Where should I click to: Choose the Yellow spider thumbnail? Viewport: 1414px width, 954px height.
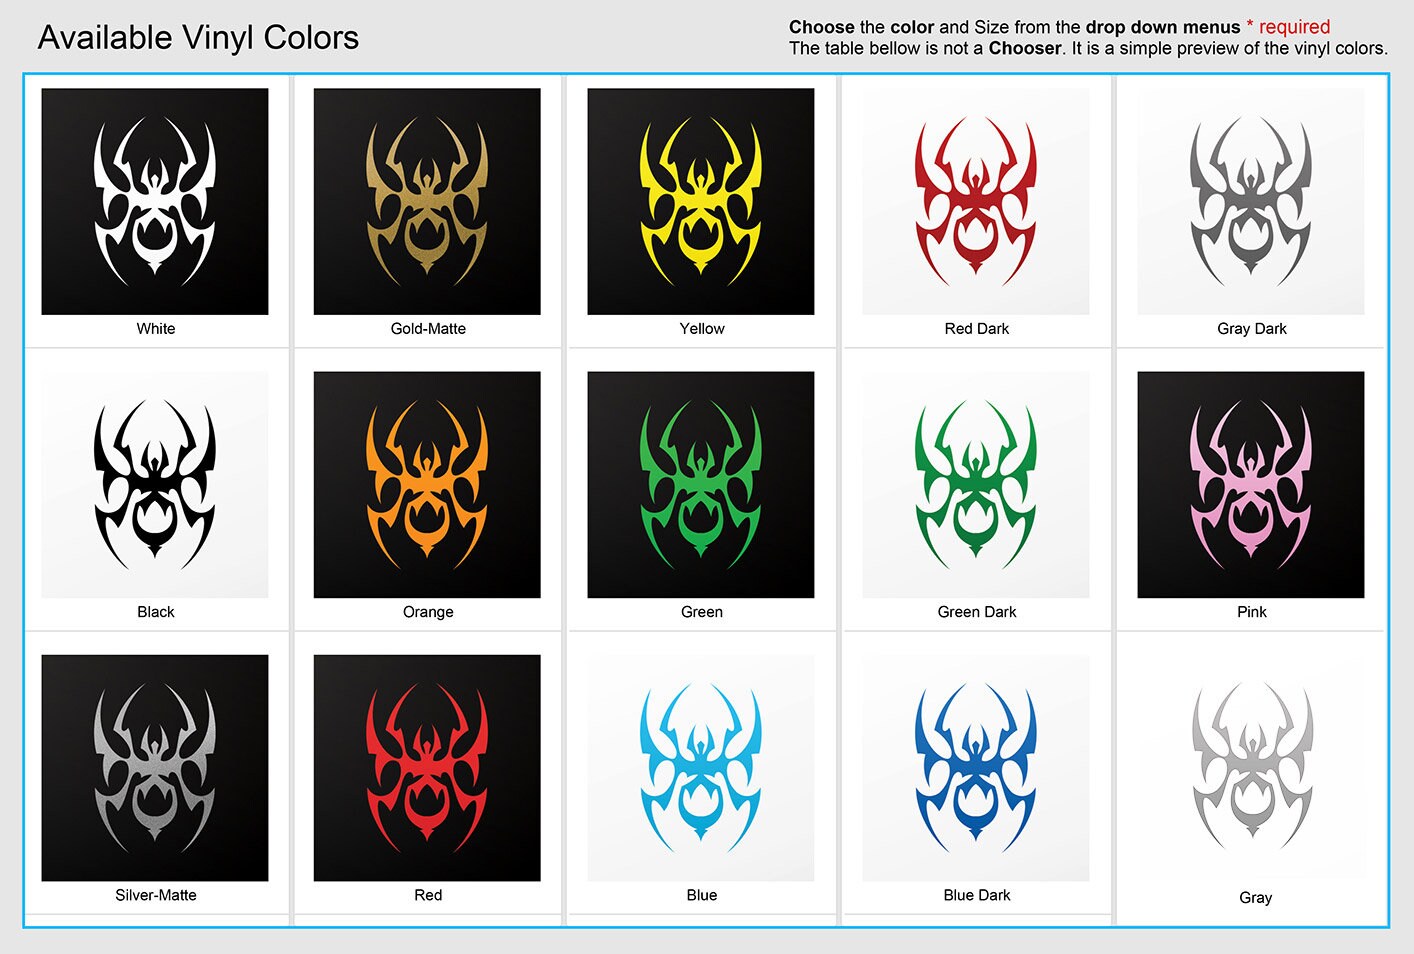pos(701,201)
